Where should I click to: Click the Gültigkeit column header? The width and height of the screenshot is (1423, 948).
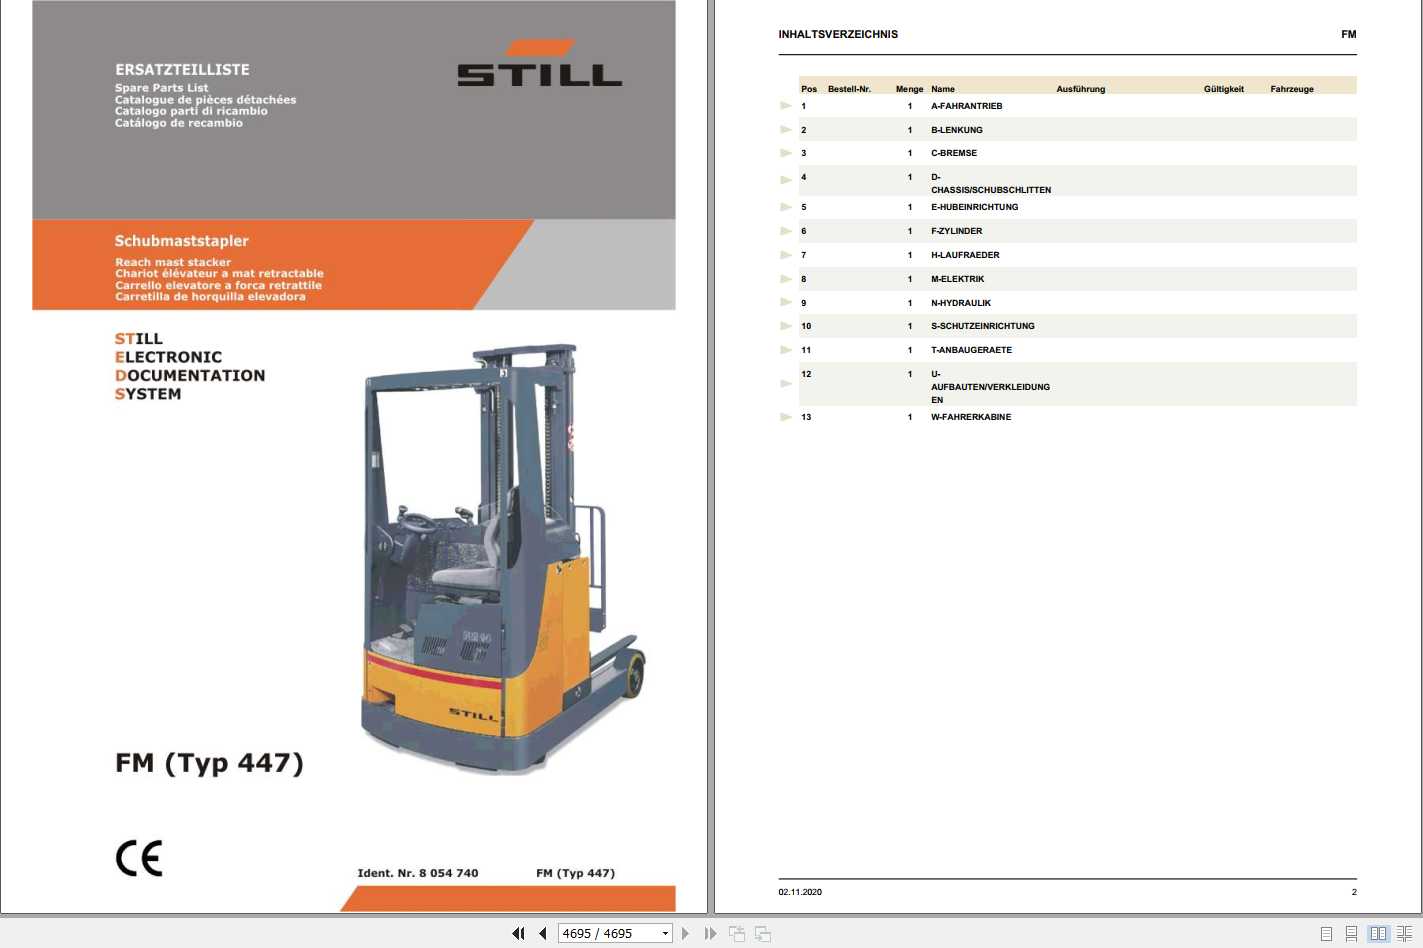point(1224,89)
